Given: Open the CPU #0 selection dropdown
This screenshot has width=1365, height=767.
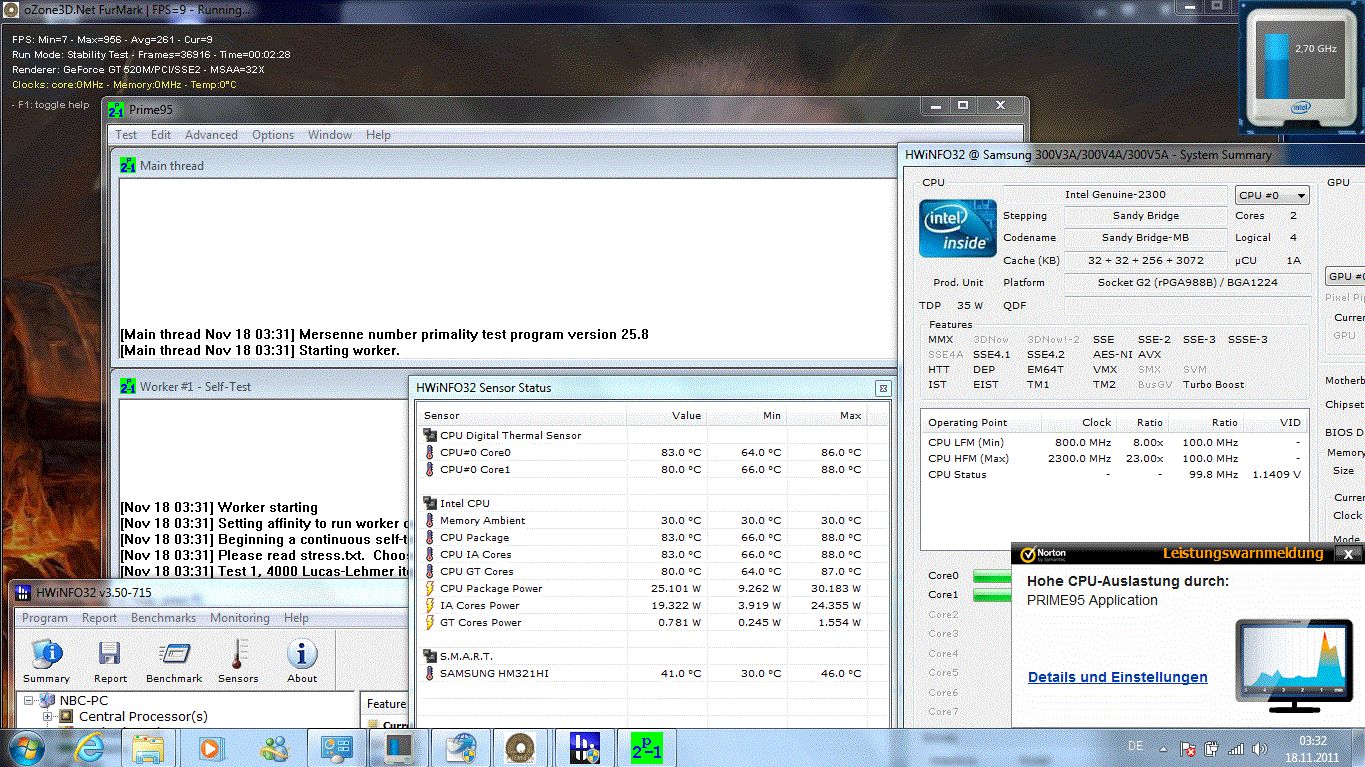Looking at the screenshot, I should pos(1272,195).
